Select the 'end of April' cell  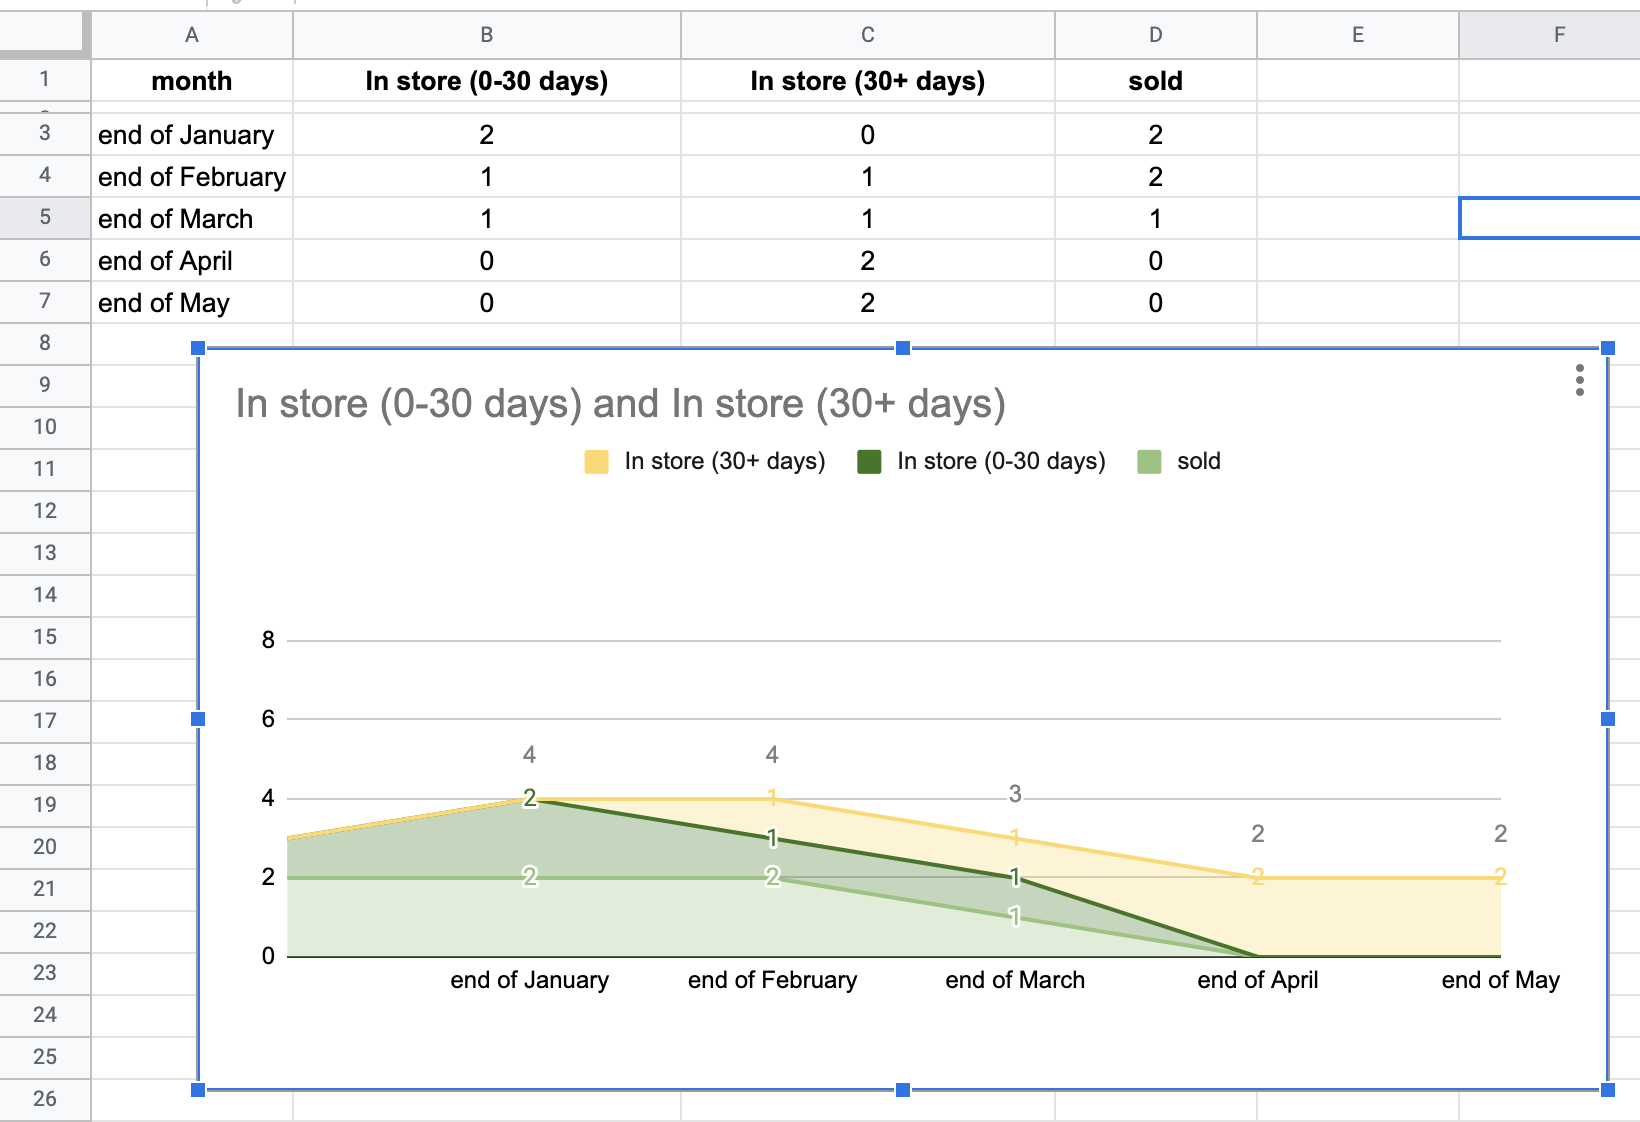[x=192, y=261]
